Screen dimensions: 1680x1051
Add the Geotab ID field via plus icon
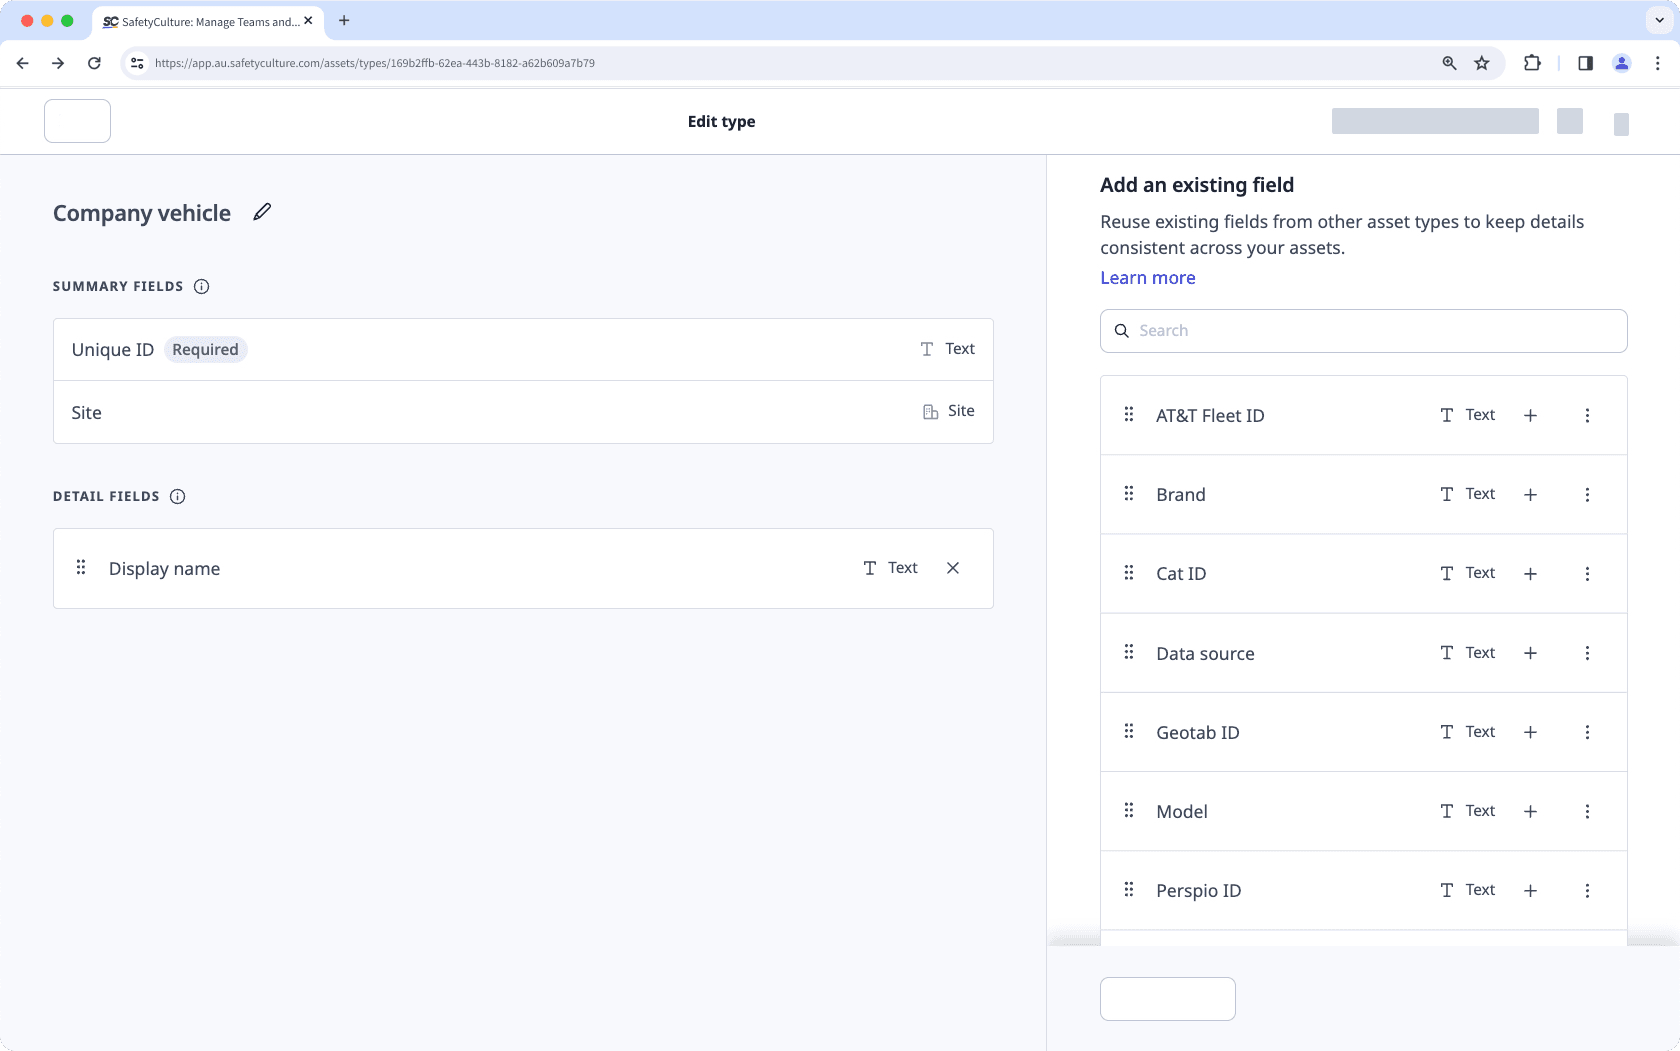pyautogui.click(x=1530, y=732)
